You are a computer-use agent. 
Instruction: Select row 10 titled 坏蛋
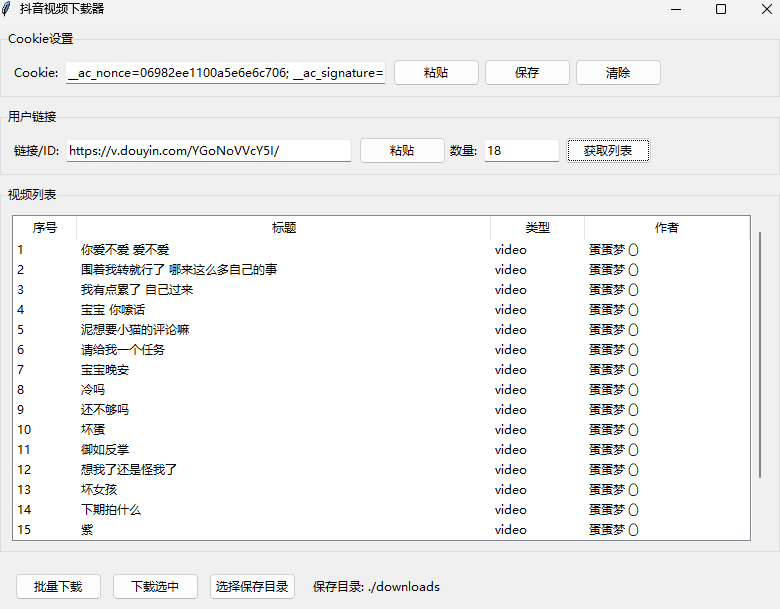tap(382, 430)
